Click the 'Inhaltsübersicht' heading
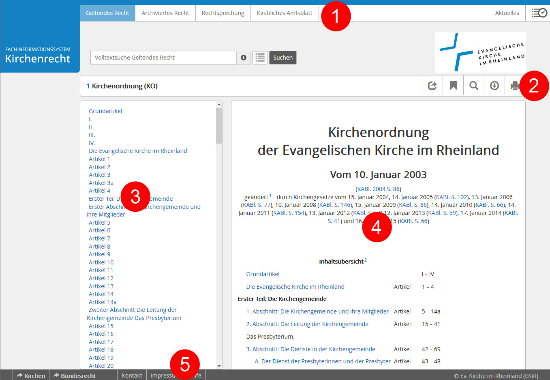This screenshot has height=380, width=550. pos(343,261)
